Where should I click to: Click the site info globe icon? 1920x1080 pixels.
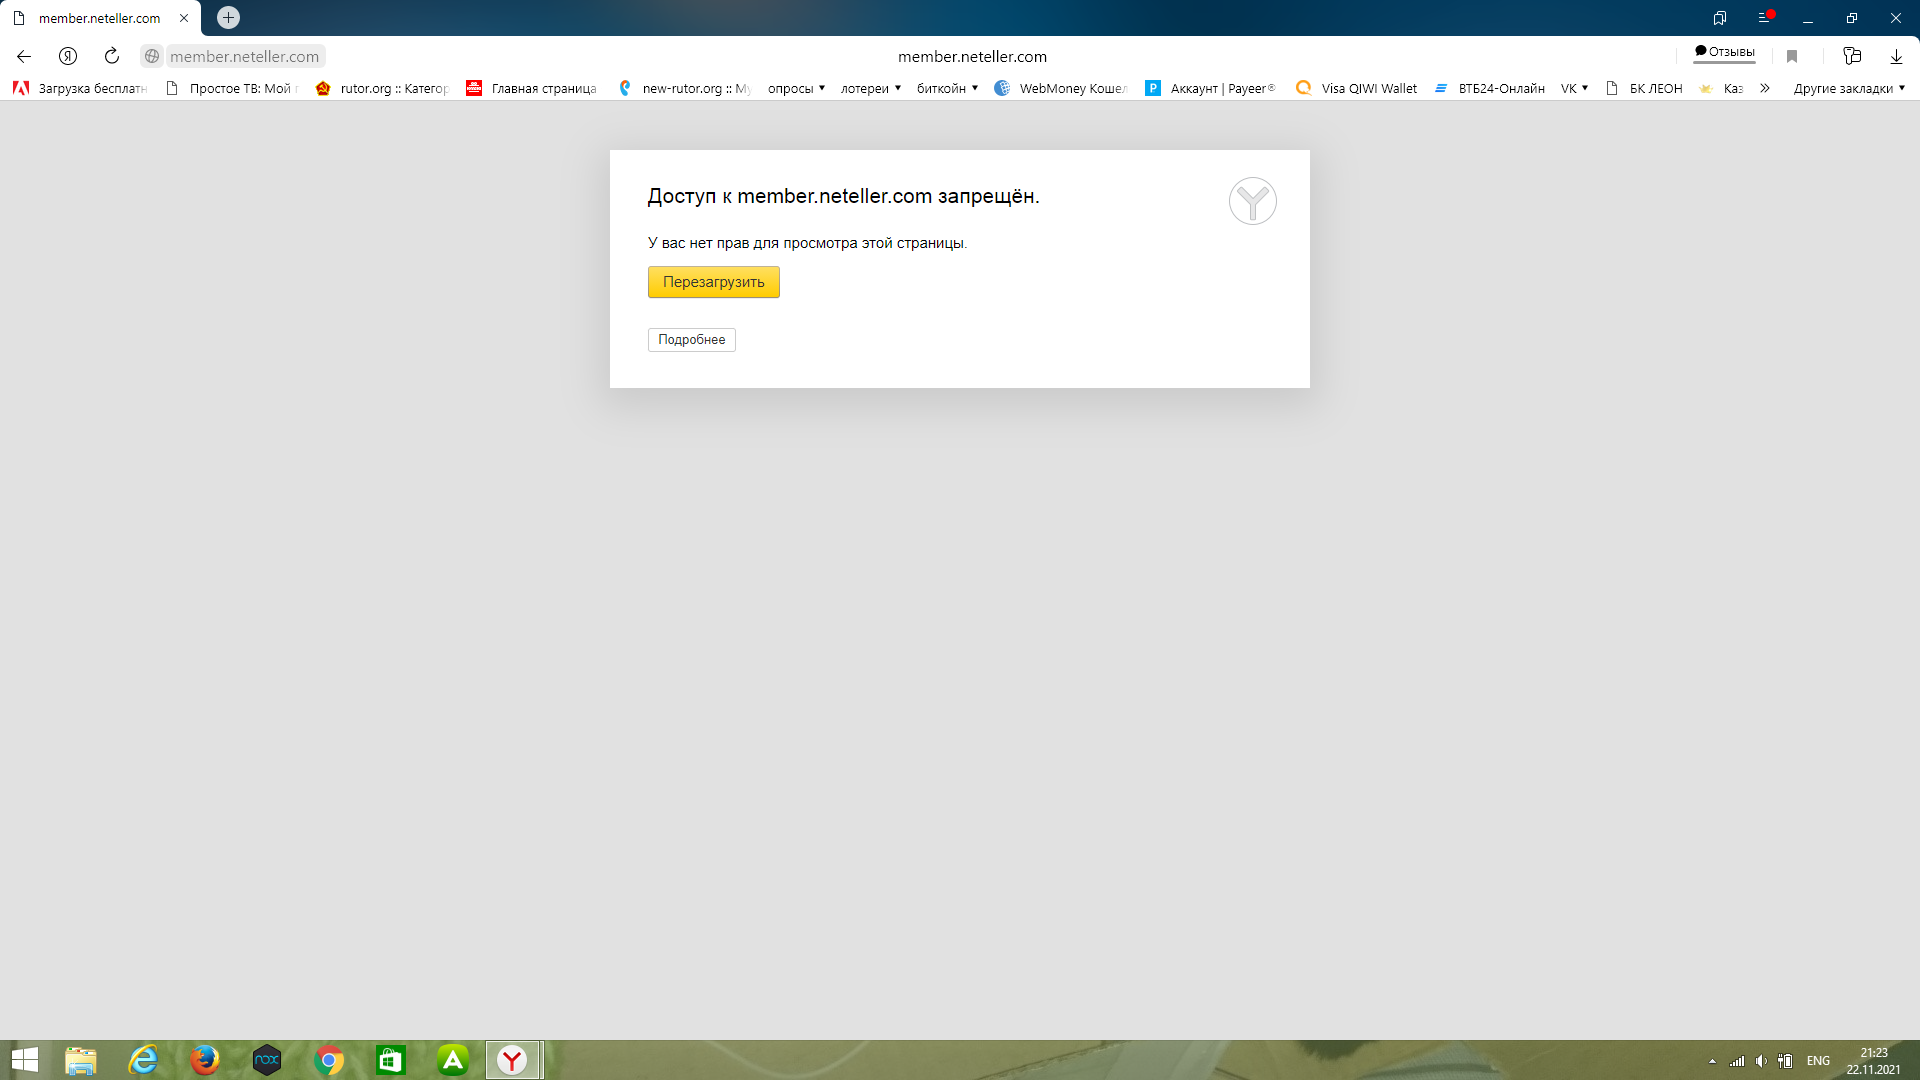pos(152,56)
